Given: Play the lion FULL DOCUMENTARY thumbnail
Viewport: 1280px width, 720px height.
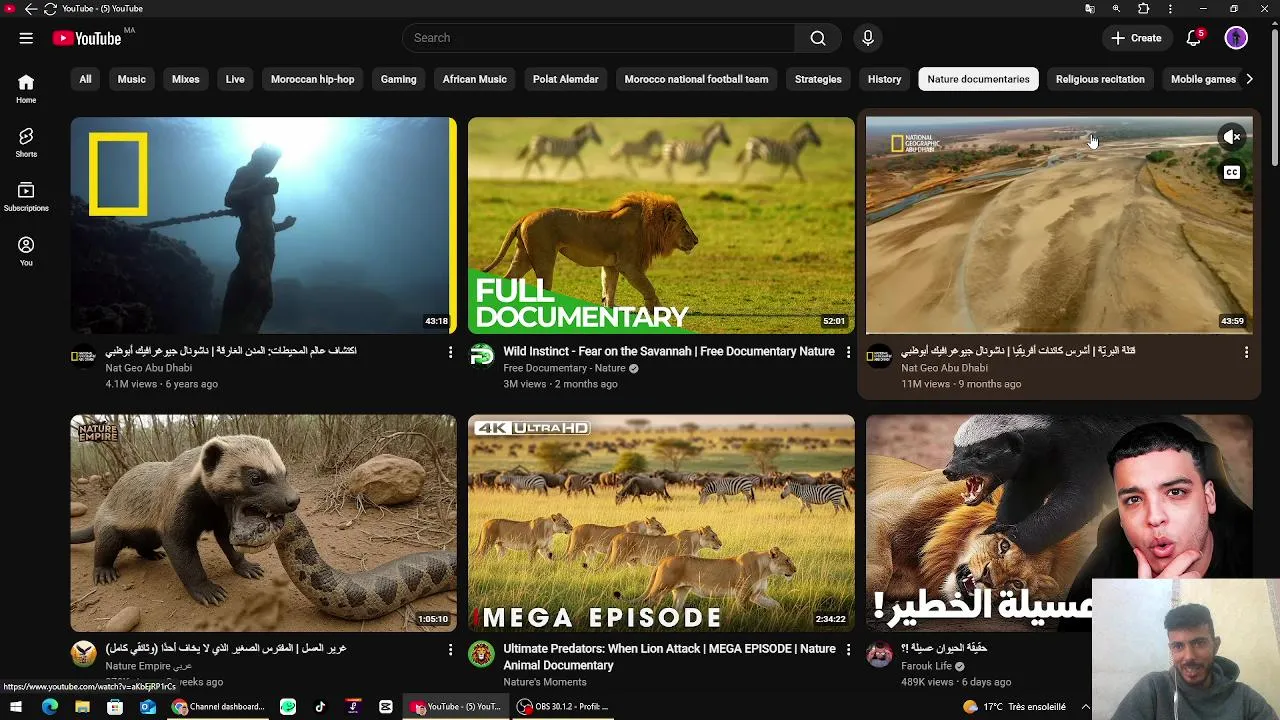Looking at the screenshot, I should click(x=661, y=225).
